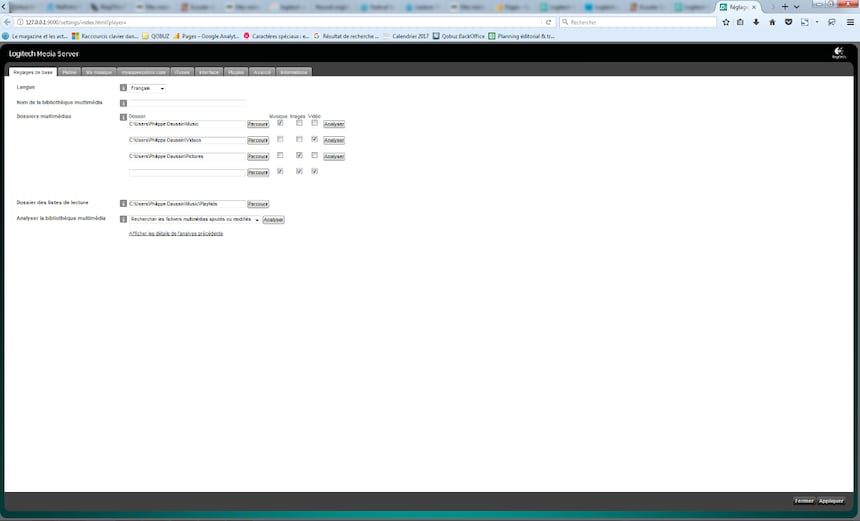
Task: Switch to the Interface tab
Action: coord(209,72)
